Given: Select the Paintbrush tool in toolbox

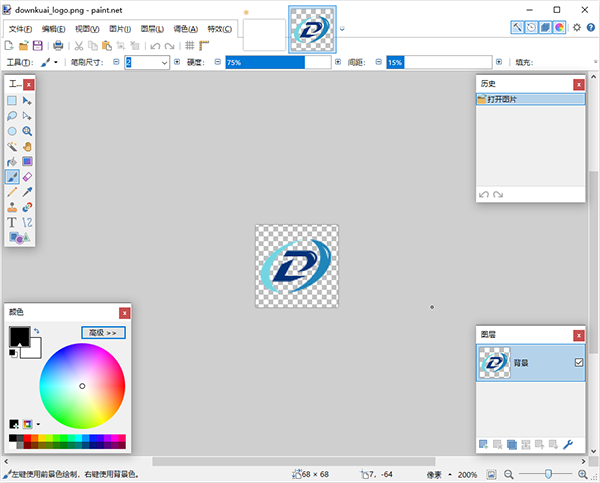Looking at the screenshot, I should coord(12,177).
